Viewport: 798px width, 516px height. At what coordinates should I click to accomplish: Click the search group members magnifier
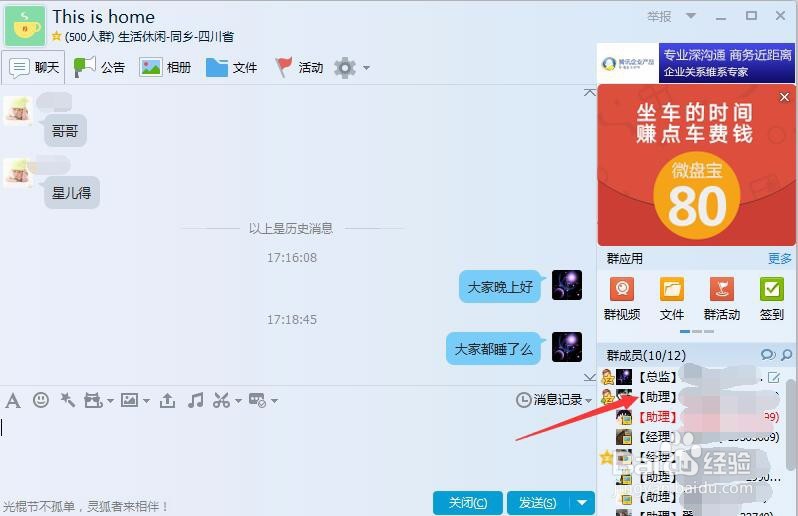(x=787, y=355)
